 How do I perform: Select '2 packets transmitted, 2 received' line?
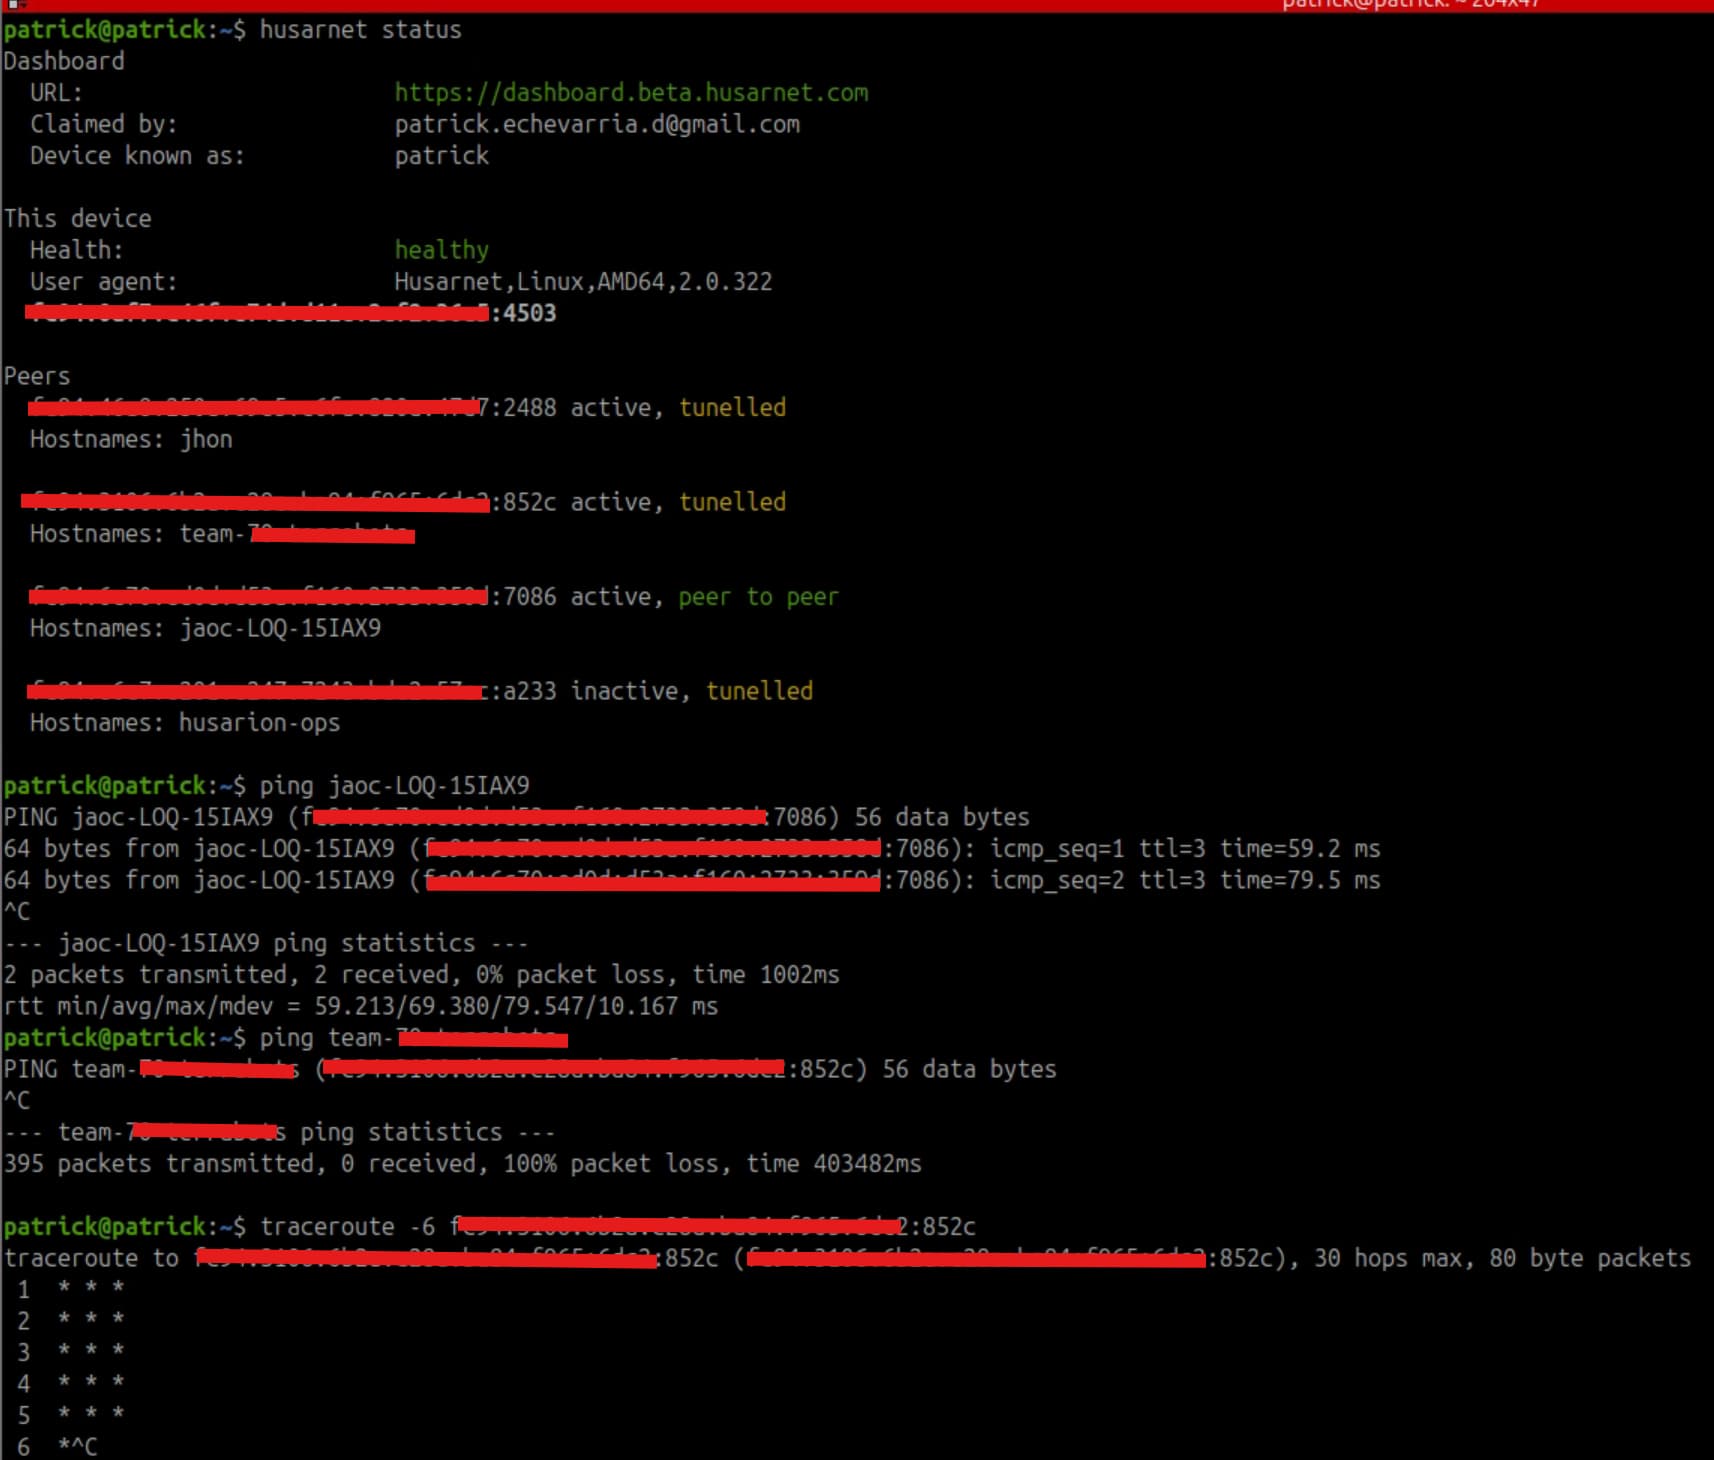[421, 975]
